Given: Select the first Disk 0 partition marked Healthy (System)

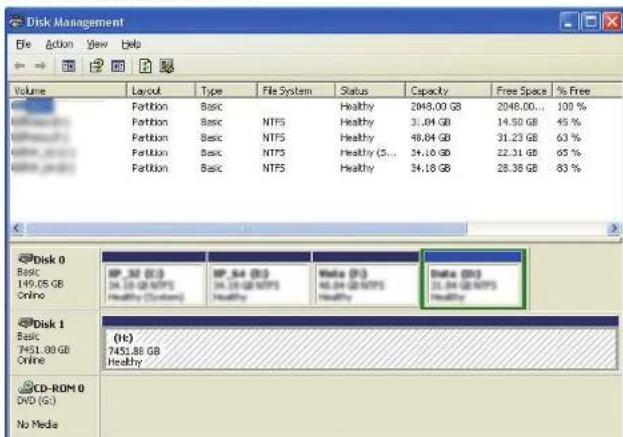Looking at the screenshot, I should (x=154, y=279).
